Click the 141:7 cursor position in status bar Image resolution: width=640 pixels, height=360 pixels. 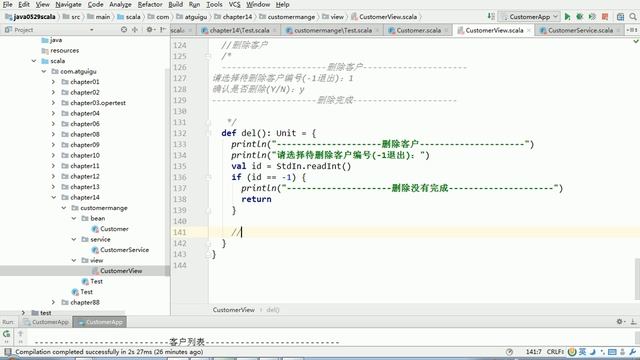(x=533, y=352)
